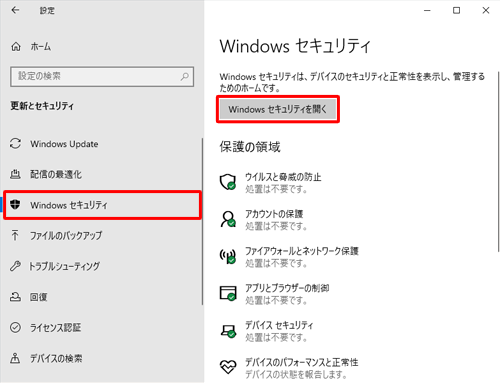Click the 更新とセキュリティ section heading
The image size is (500, 383).
(42, 106)
